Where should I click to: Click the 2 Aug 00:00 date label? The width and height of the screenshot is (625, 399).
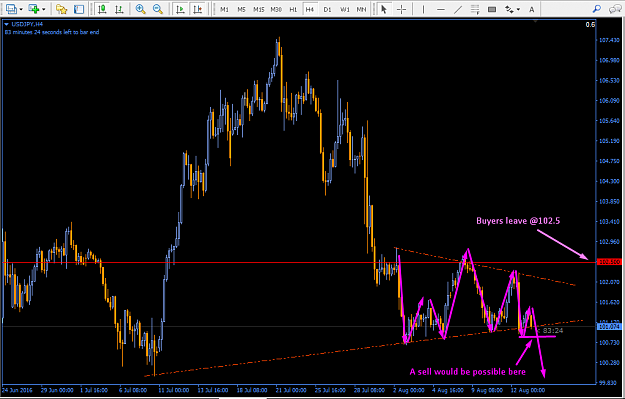point(409,390)
